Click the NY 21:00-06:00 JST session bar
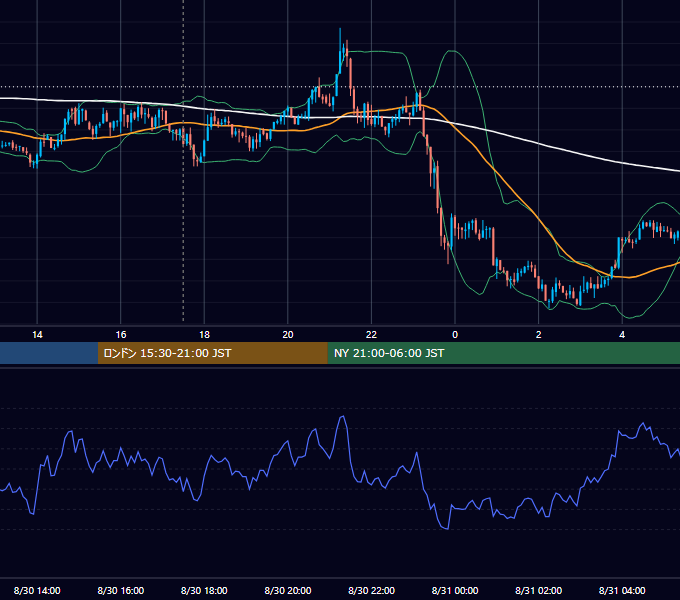The width and height of the screenshot is (680, 600). [x=503, y=353]
